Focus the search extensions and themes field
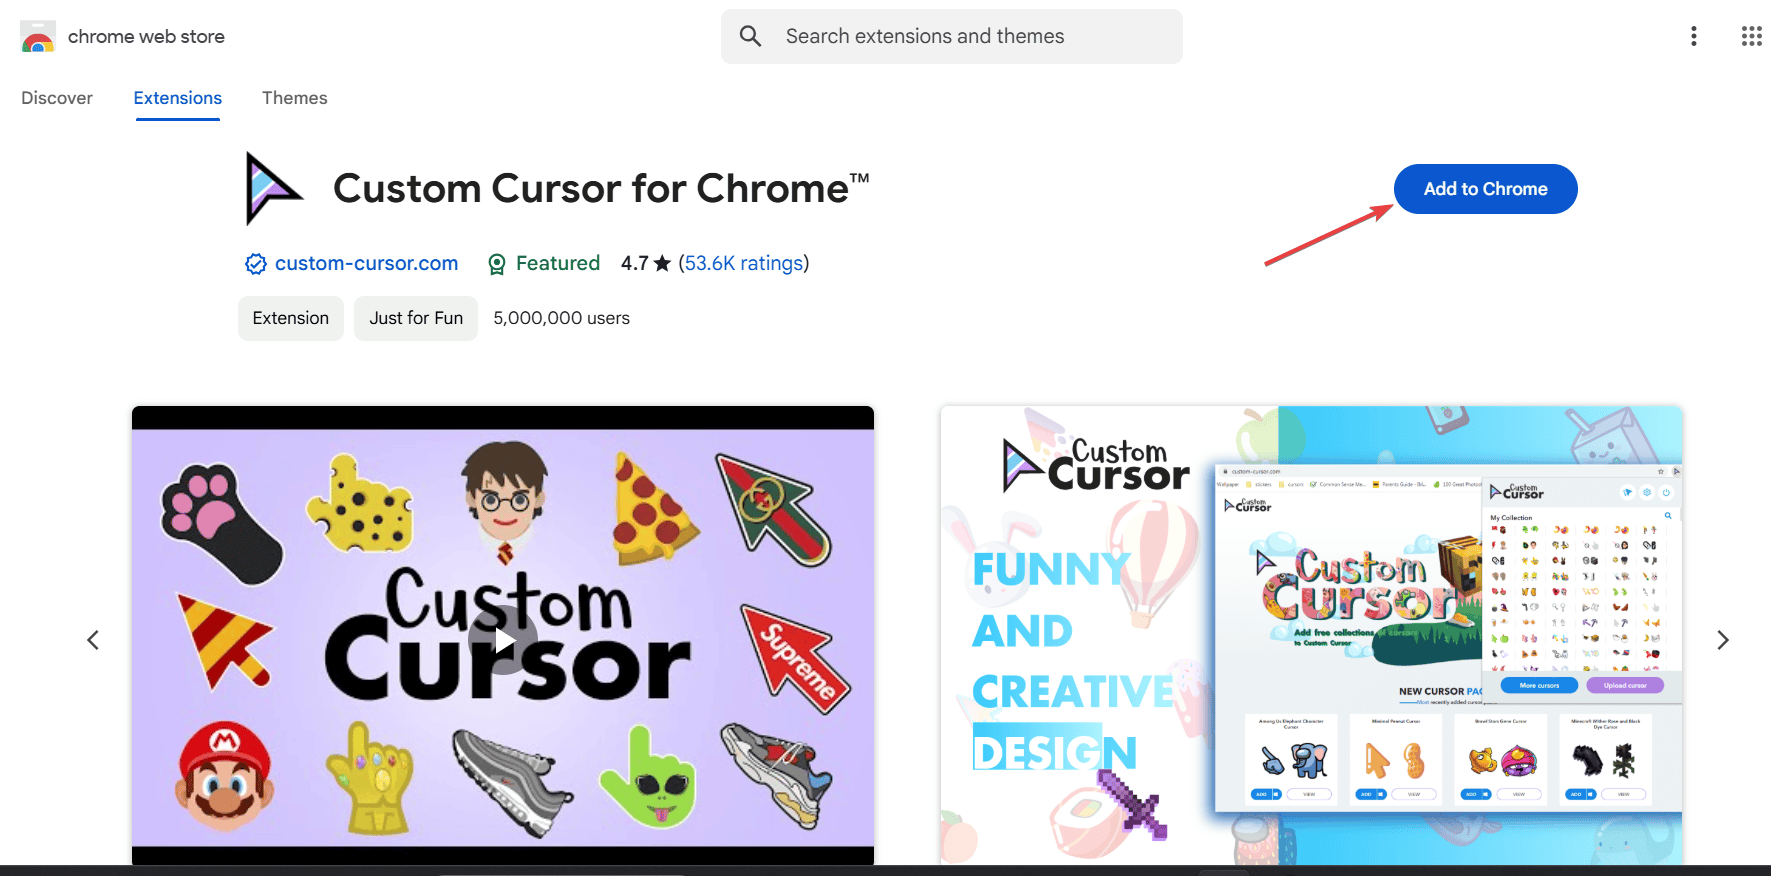This screenshot has width=1771, height=876. click(951, 36)
